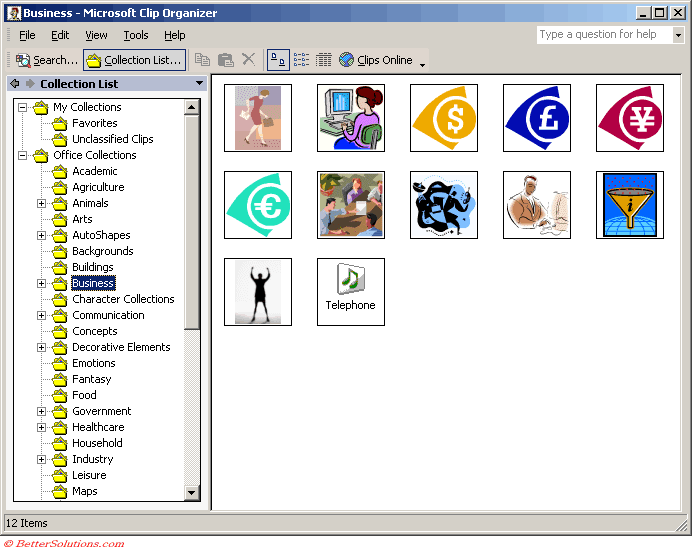Click the Search toolbar button

tap(46, 60)
